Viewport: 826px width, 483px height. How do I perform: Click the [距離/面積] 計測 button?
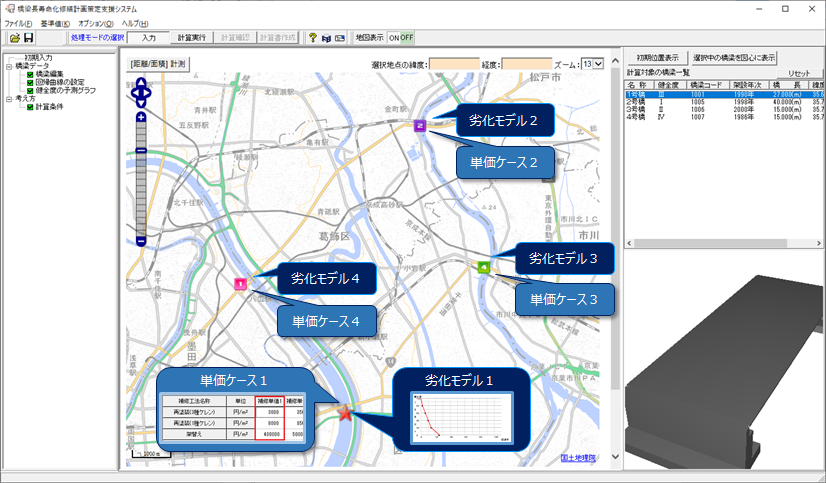(158, 63)
